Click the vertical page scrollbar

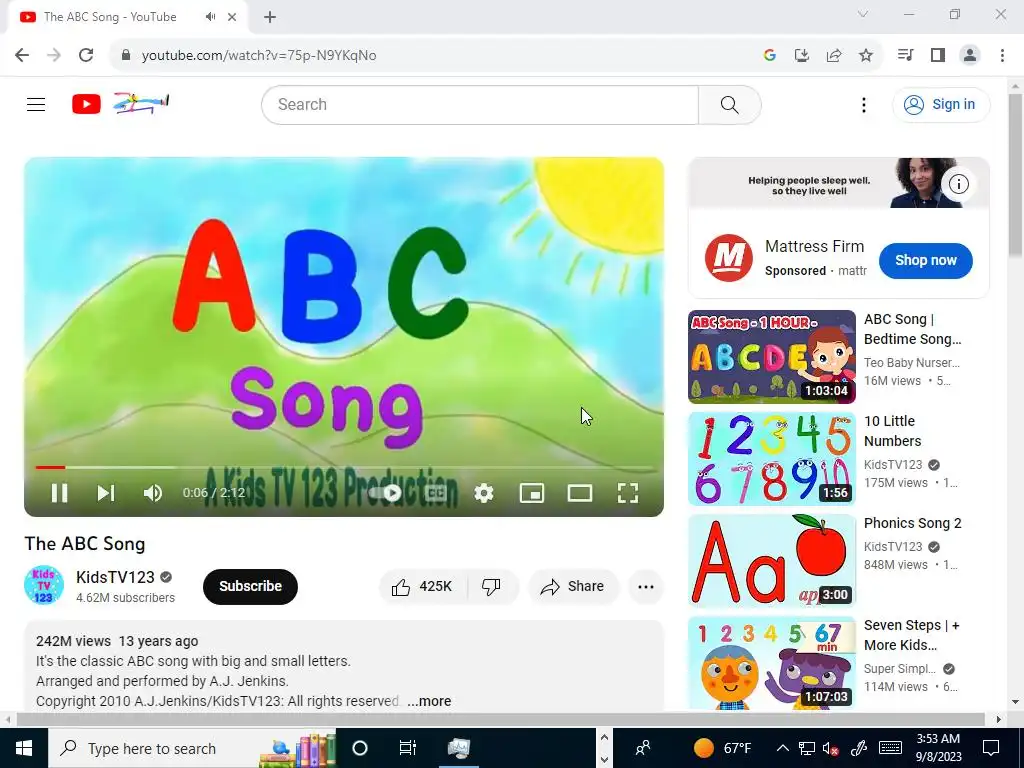(1015, 175)
